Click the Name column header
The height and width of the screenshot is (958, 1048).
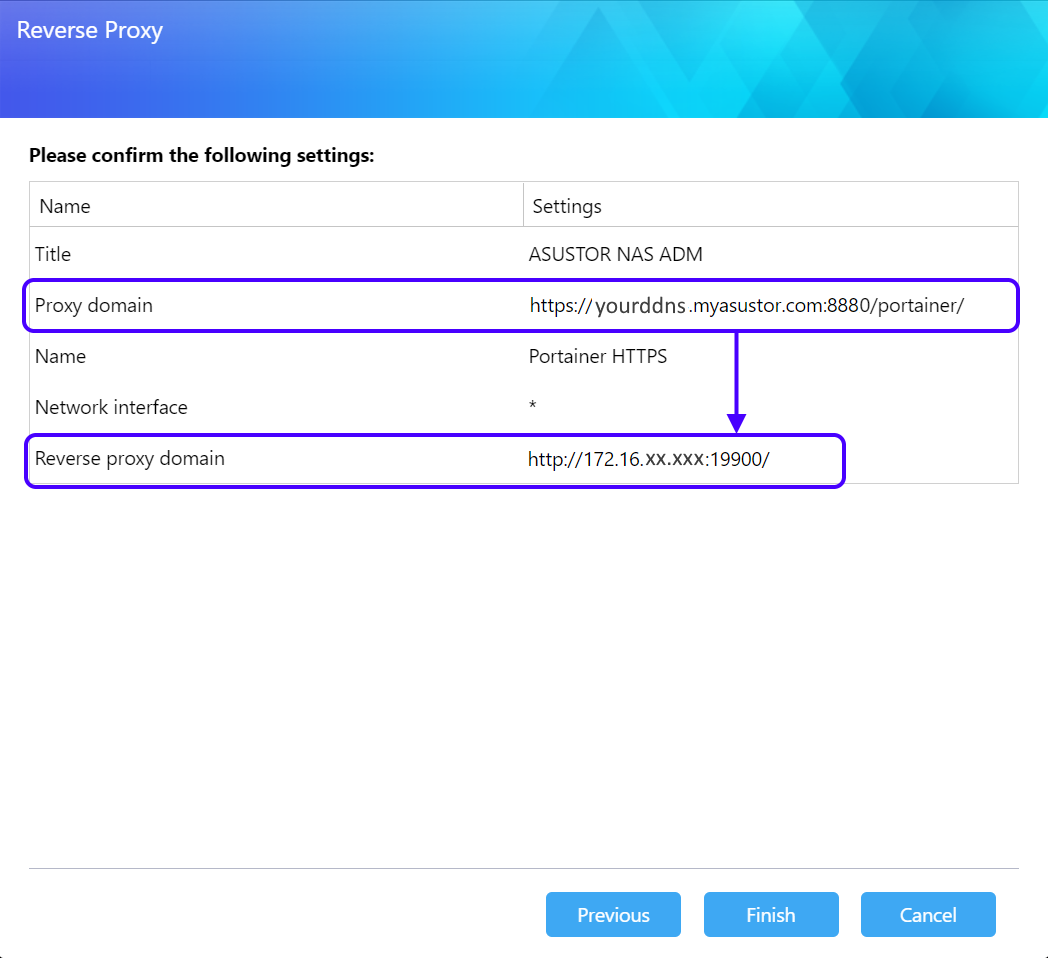coord(64,205)
